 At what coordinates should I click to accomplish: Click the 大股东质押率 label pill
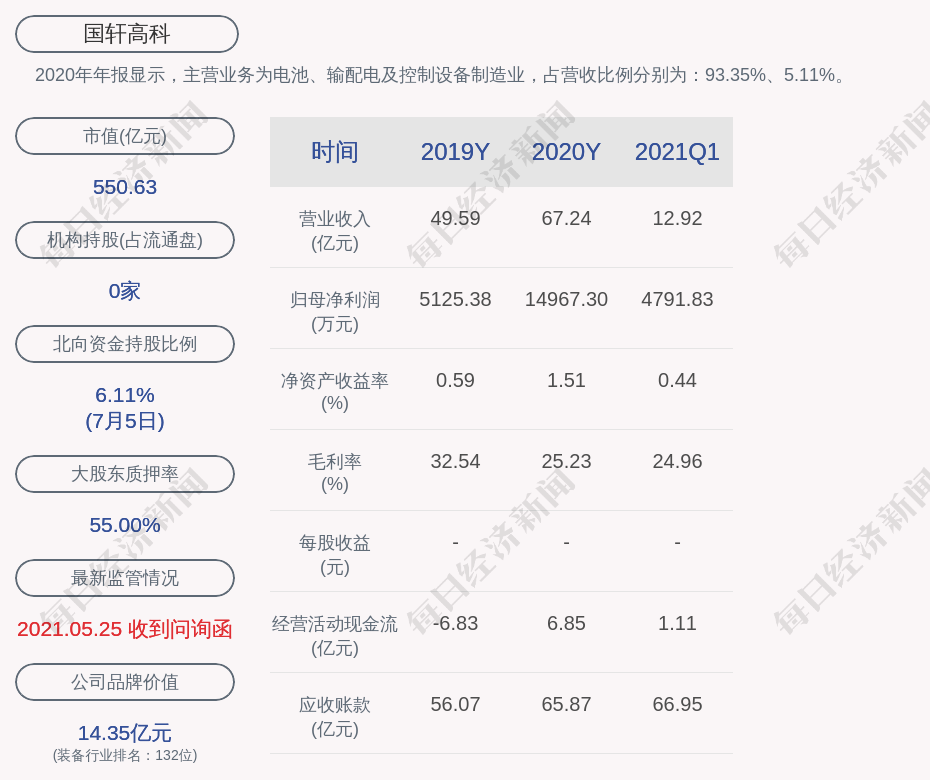coord(125,474)
